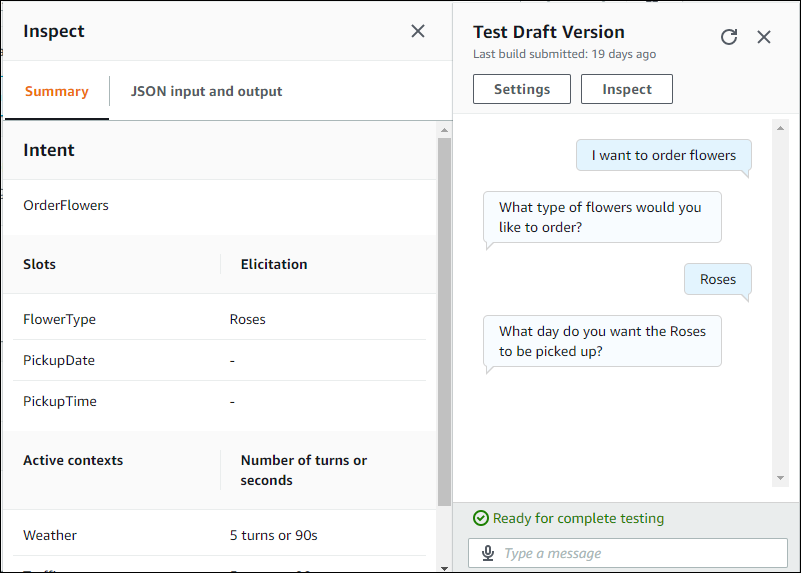Close the Test Draft Version window
This screenshot has width=801, height=573.
point(764,37)
